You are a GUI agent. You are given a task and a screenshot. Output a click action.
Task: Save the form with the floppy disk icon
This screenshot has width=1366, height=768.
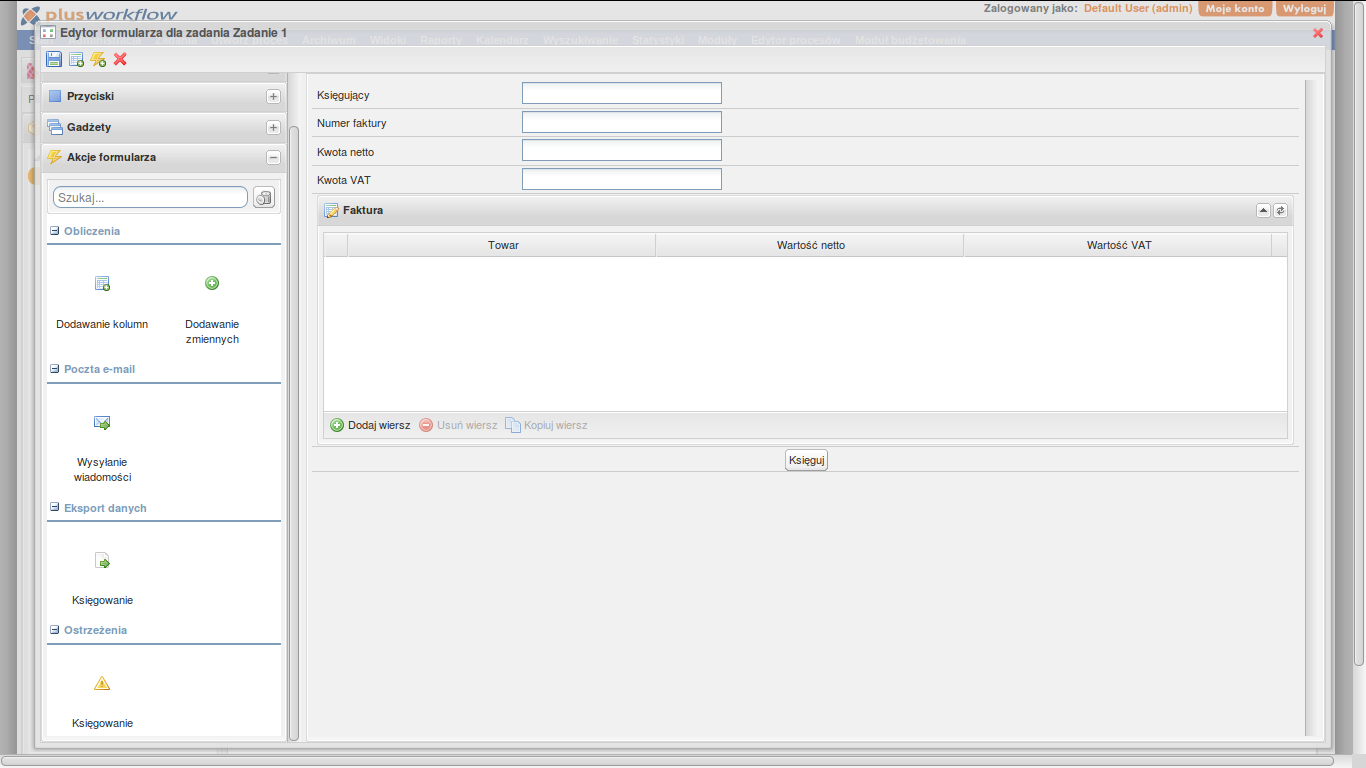coord(54,60)
